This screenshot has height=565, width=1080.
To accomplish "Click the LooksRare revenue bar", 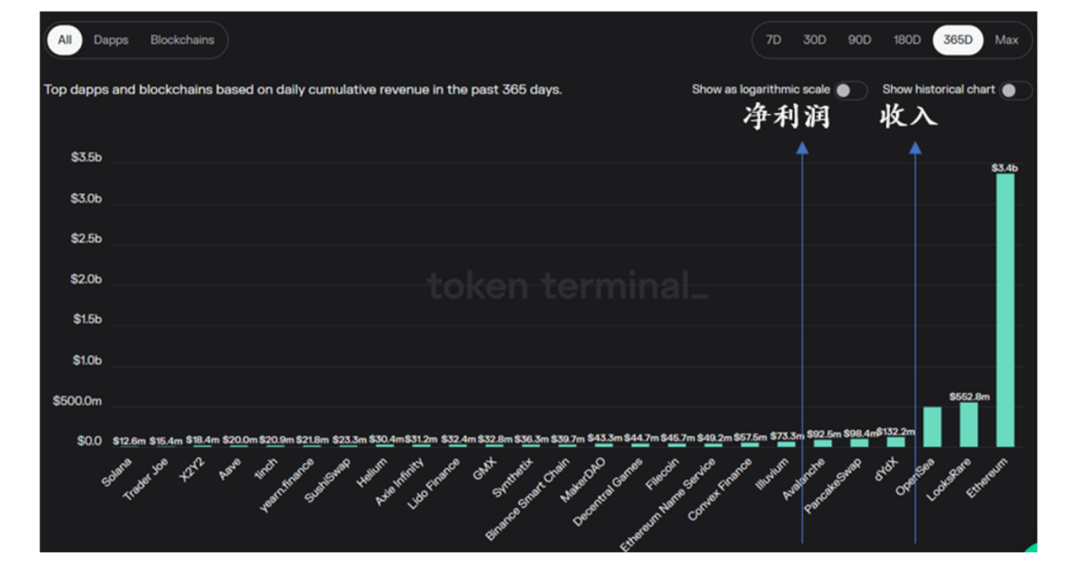I will pos(968,424).
